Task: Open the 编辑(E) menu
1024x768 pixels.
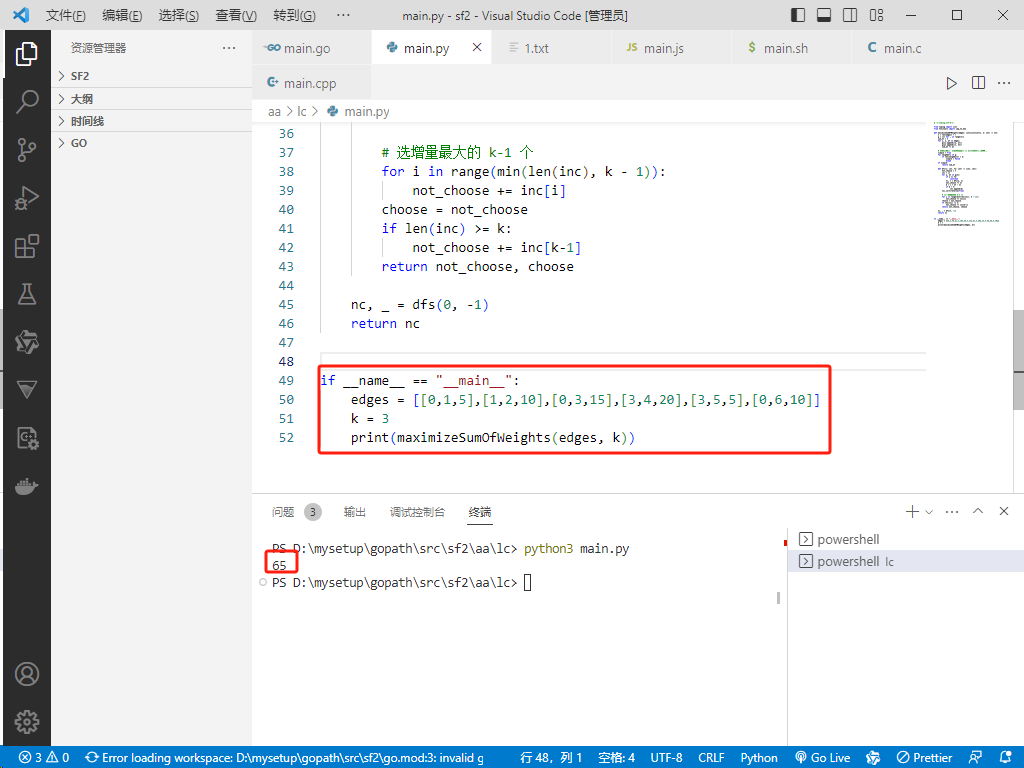Action: coord(122,15)
